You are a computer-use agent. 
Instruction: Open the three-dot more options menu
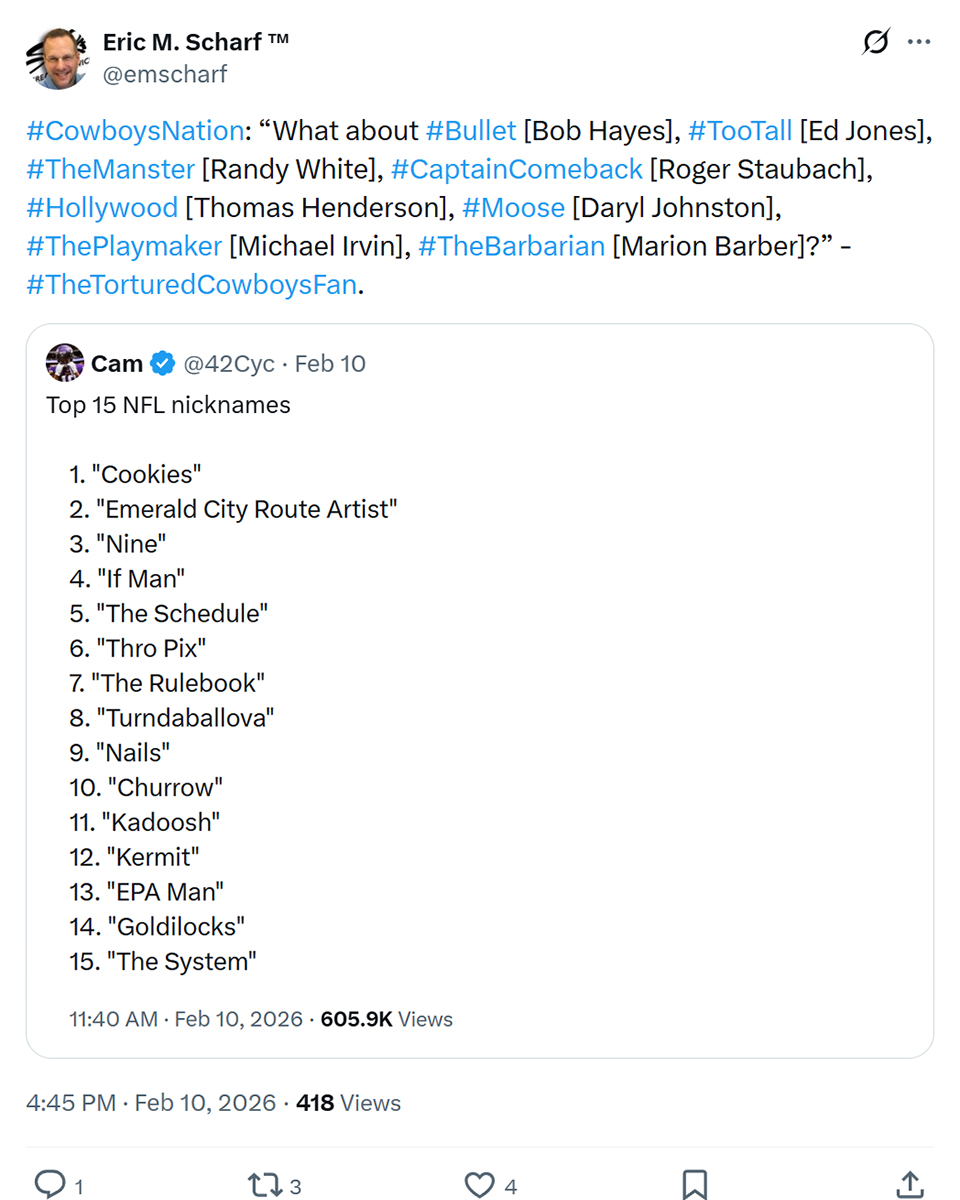[x=918, y=43]
